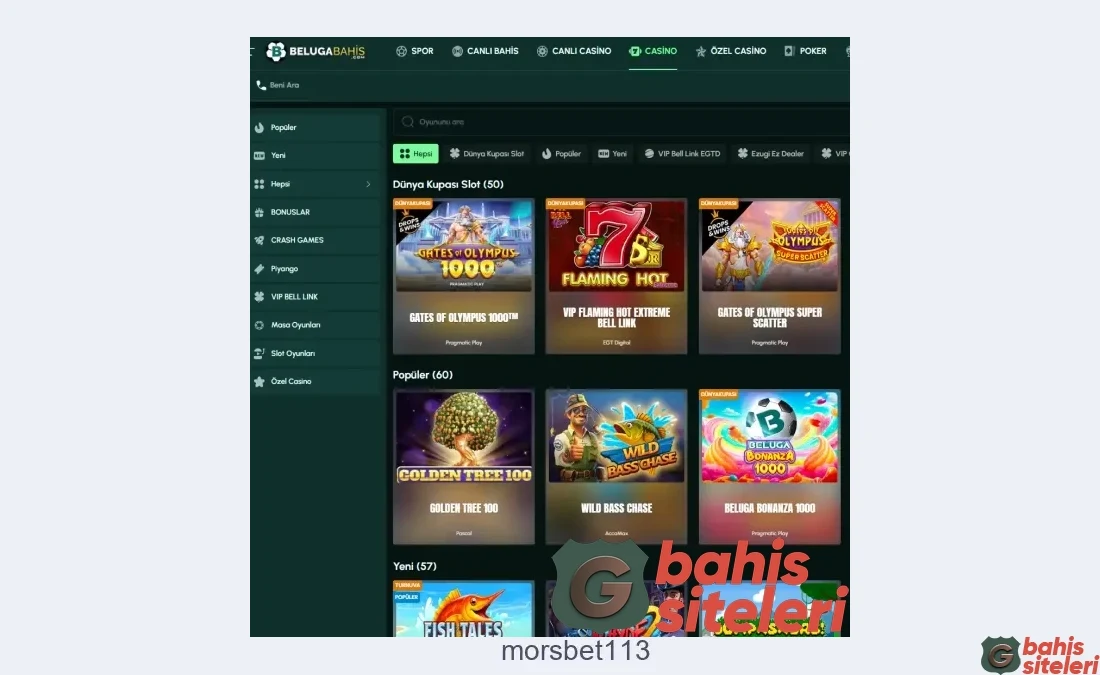
Task: Click the Özel Casino star icon
Action: click(x=261, y=381)
